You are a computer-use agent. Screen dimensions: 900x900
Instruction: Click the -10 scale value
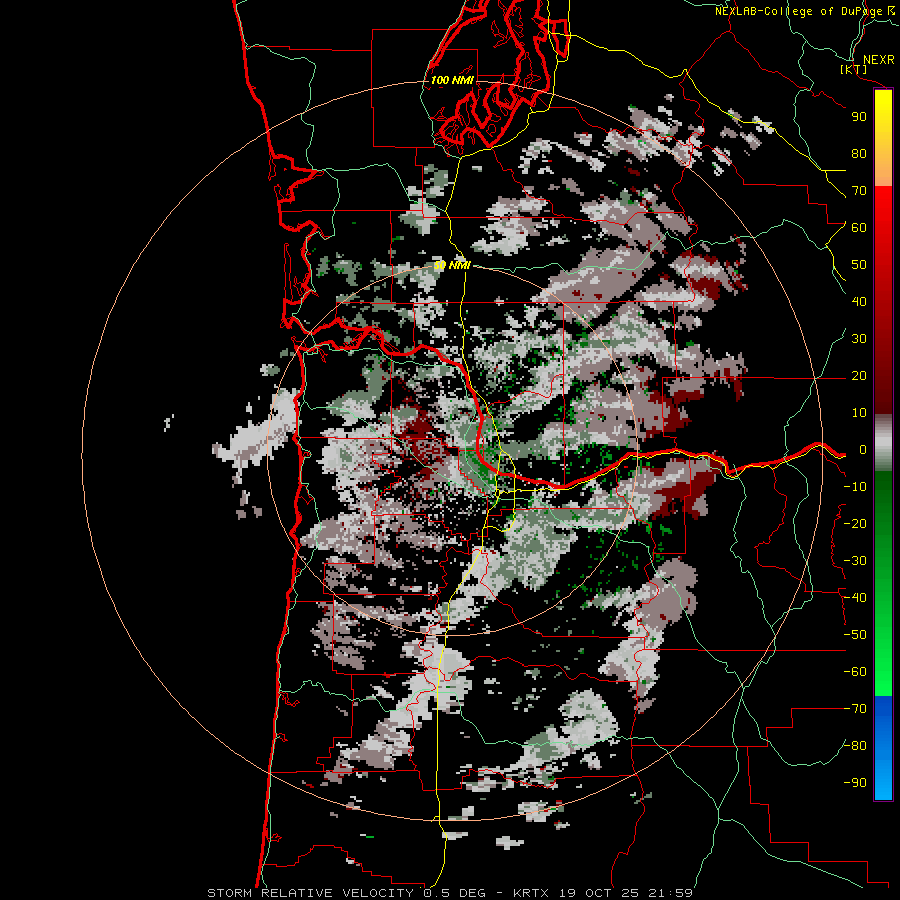(855, 487)
